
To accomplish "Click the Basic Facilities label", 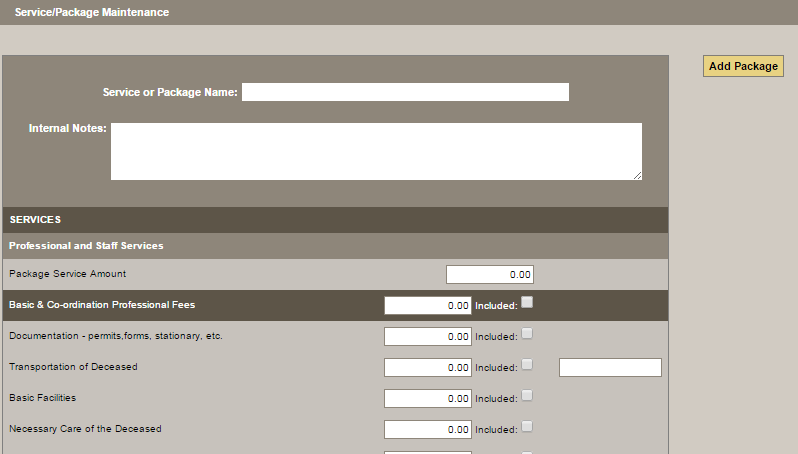I will [x=42, y=398].
